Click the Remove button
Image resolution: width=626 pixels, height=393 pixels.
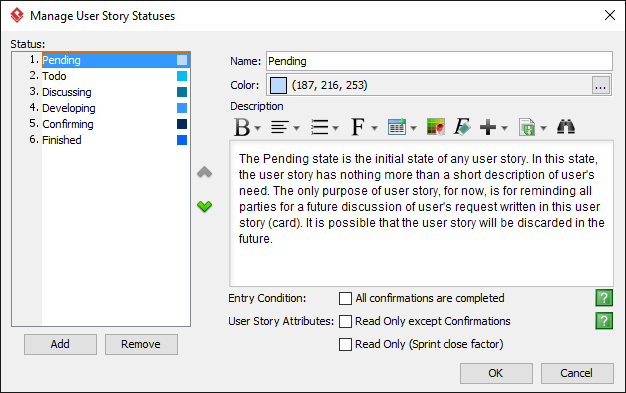click(x=141, y=344)
